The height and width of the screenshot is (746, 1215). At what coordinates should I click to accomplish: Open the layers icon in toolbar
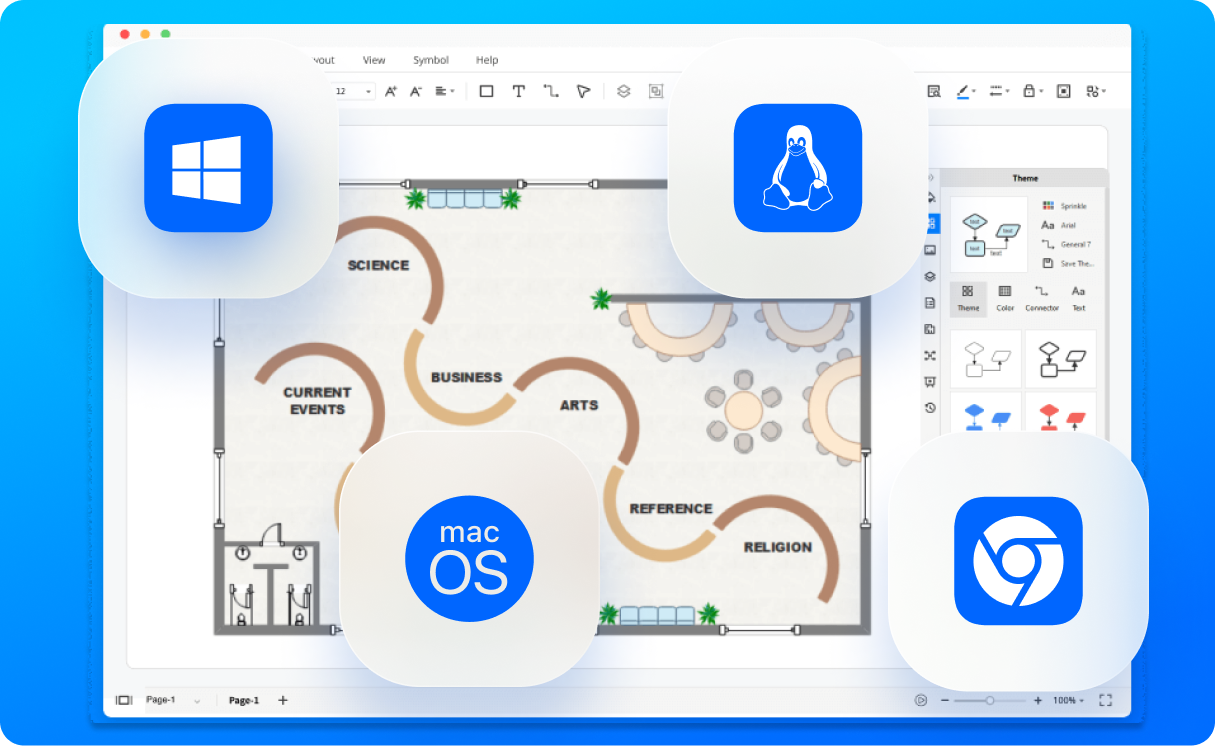tap(624, 91)
